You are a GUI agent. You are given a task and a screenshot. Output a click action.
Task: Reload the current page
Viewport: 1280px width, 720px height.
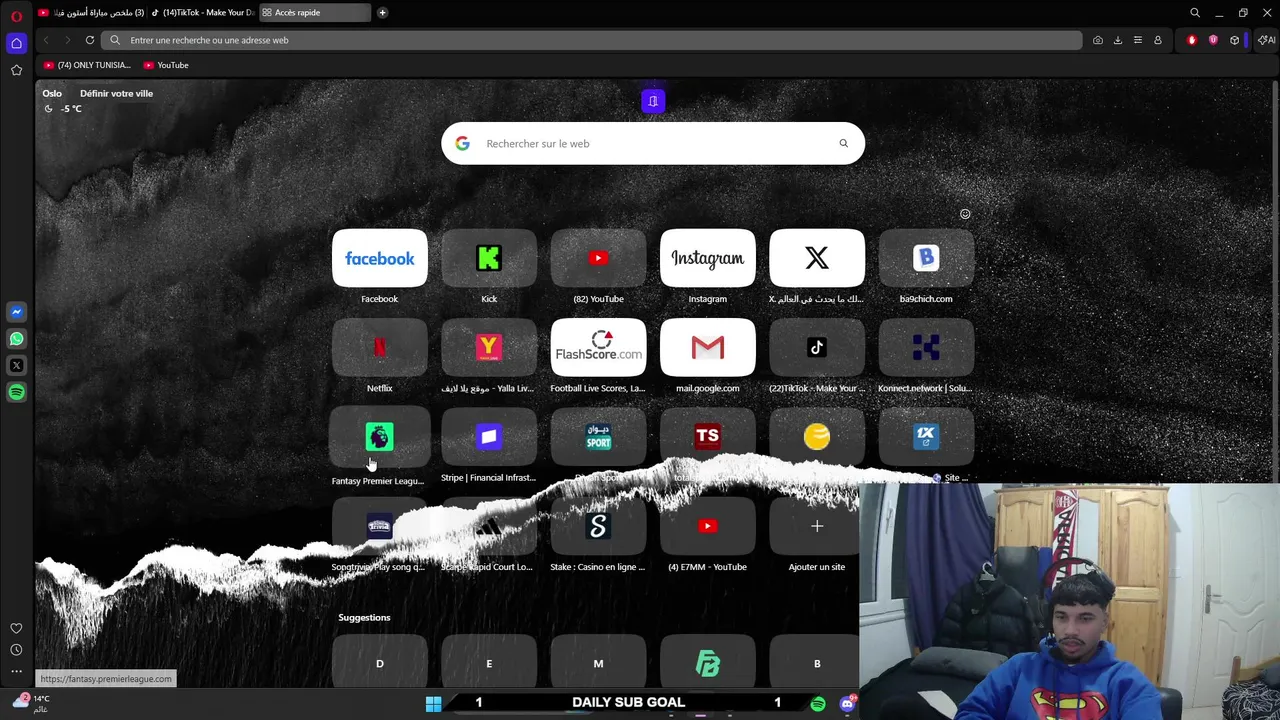(x=90, y=40)
